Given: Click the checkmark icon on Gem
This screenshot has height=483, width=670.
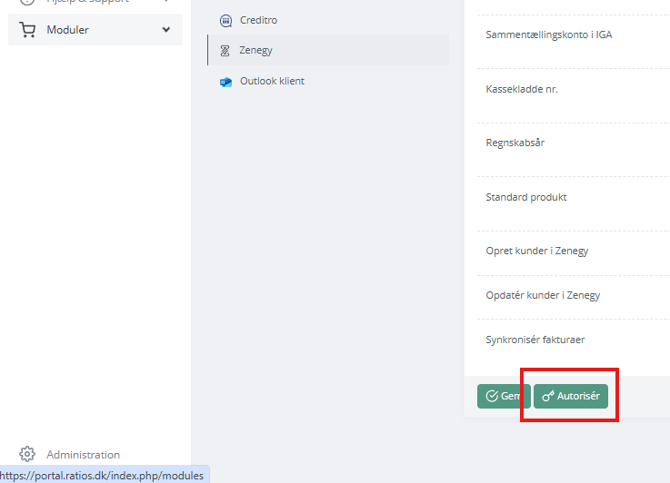Looking at the screenshot, I should point(491,396).
